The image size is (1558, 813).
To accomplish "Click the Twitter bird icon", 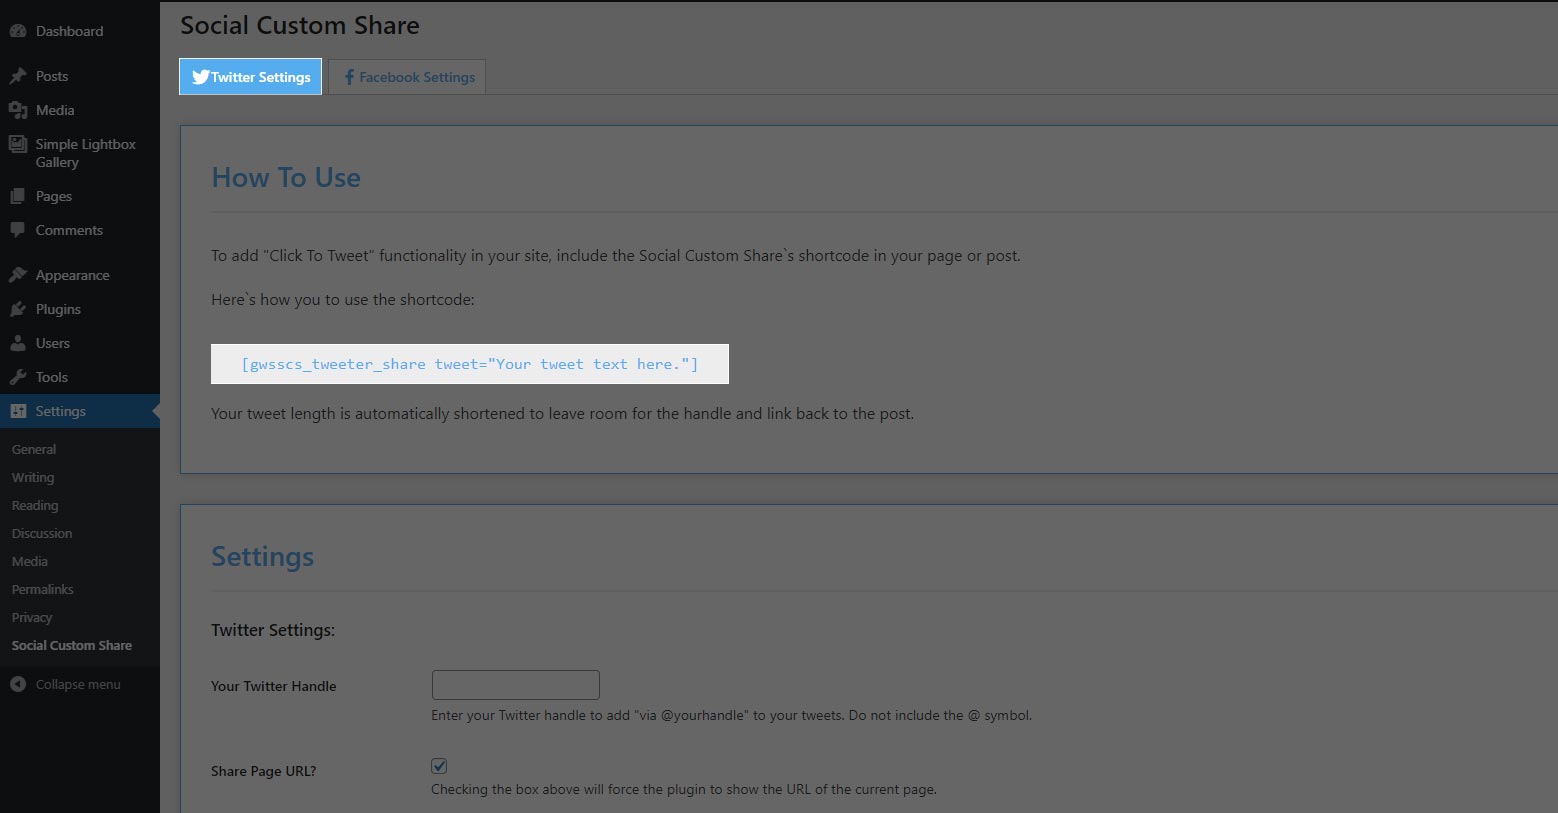I will click(201, 77).
